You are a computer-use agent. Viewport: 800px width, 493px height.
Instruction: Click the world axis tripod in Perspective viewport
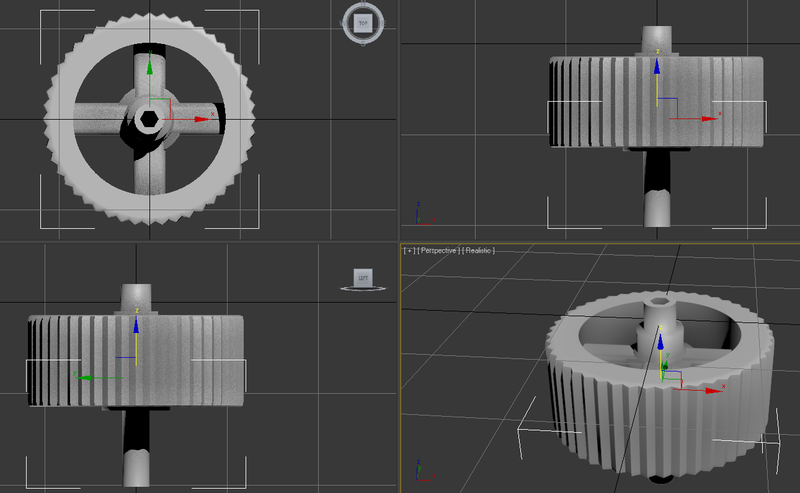[418, 468]
